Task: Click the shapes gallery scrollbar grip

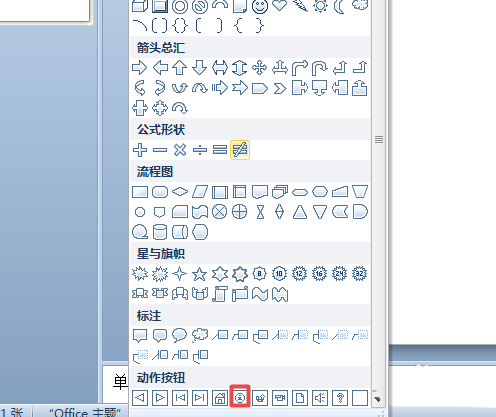Action: (379, 139)
